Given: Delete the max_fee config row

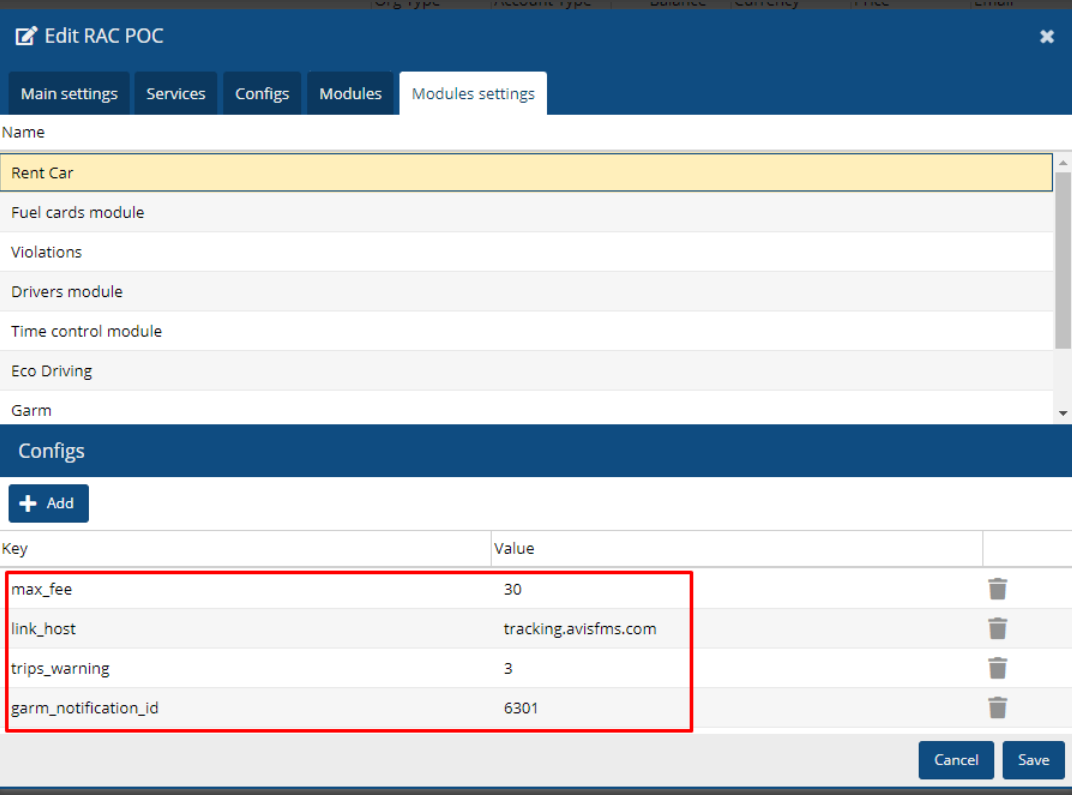Looking at the screenshot, I should (997, 589).
